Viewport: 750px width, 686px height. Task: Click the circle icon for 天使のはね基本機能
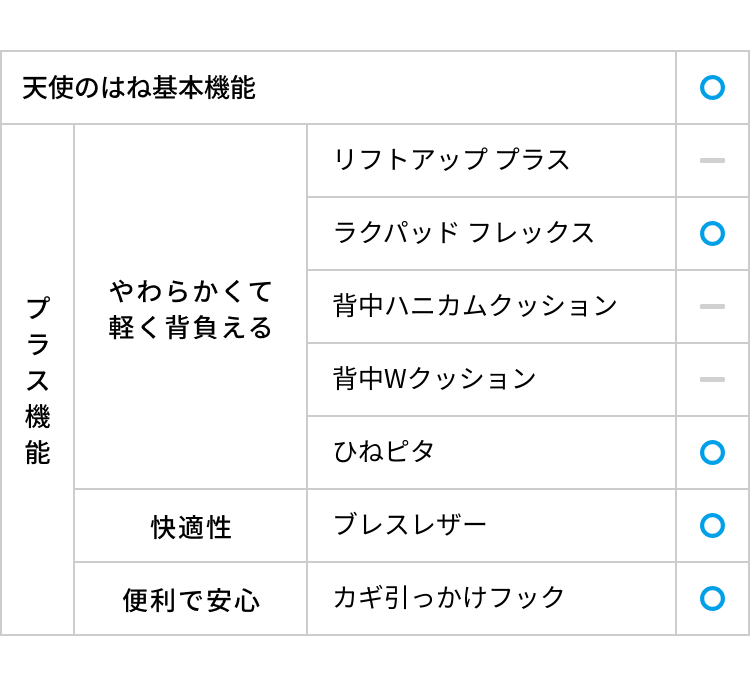click(x=712, y=88)
